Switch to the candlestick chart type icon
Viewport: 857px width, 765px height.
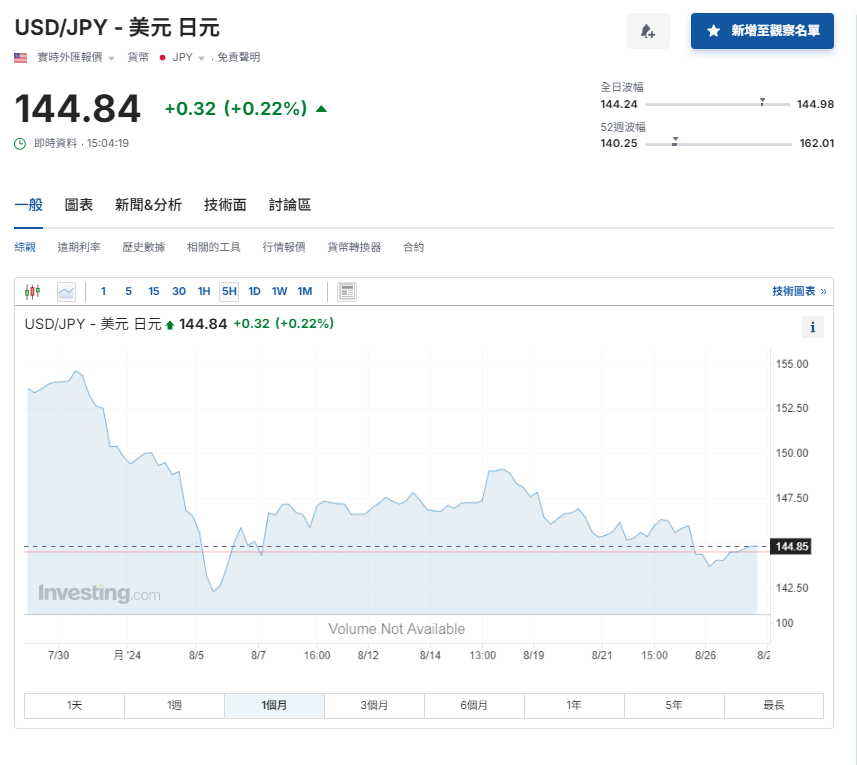click(32, 292)
